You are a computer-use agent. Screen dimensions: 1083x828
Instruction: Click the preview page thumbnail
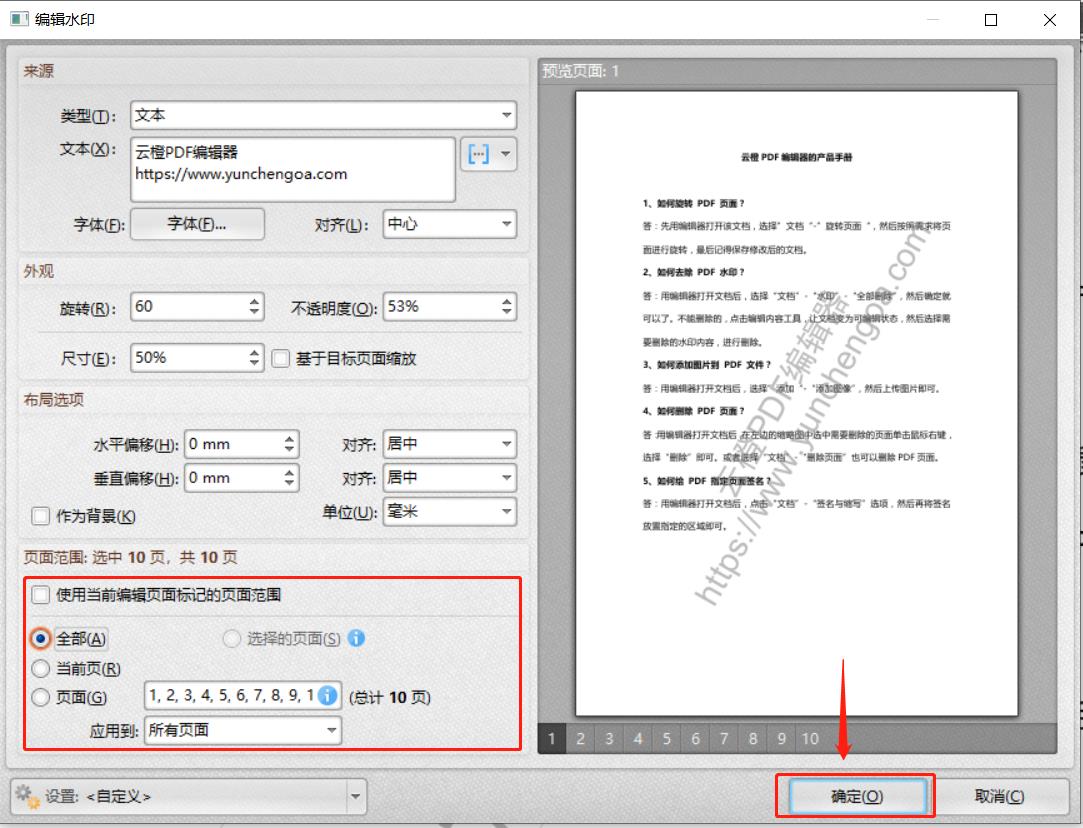click(x=796, y=403)
